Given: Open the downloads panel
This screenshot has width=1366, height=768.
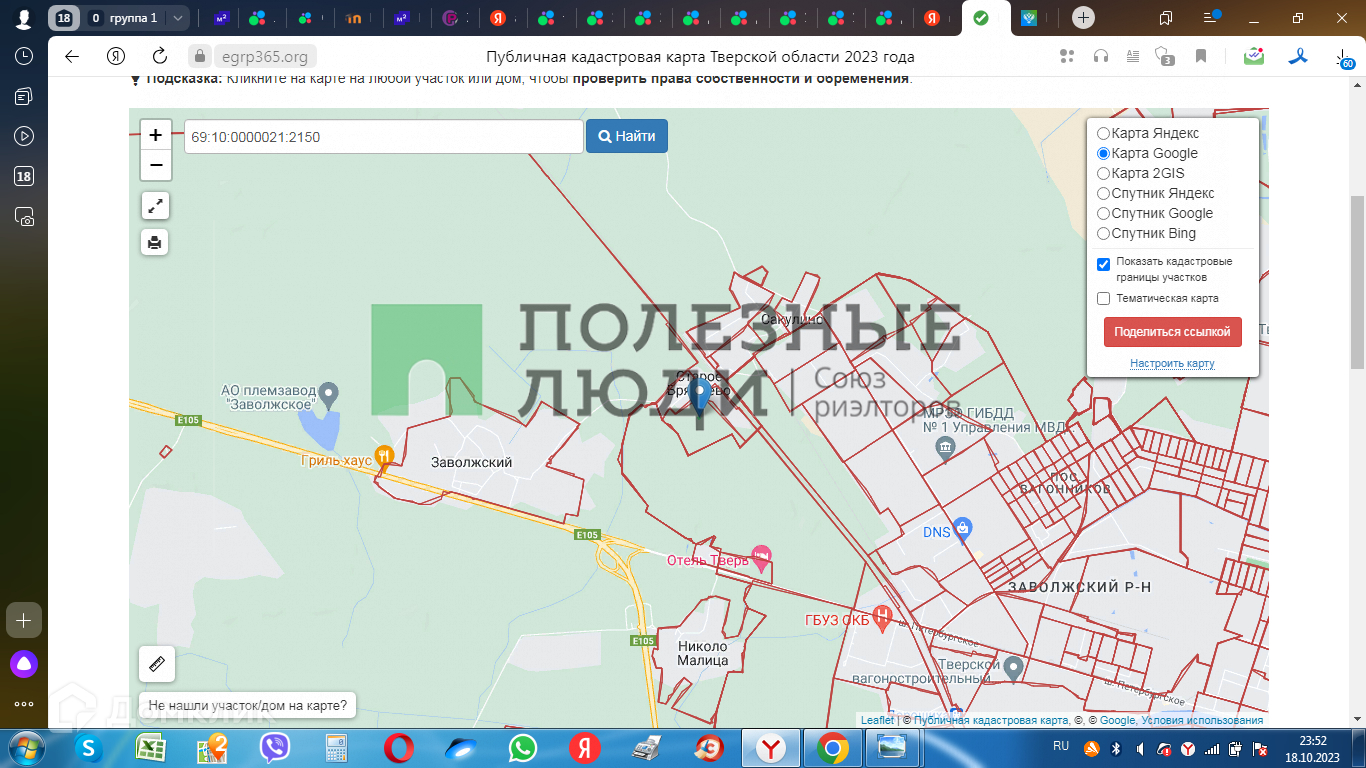Looking at the screenshot, I should [1344, 58].
